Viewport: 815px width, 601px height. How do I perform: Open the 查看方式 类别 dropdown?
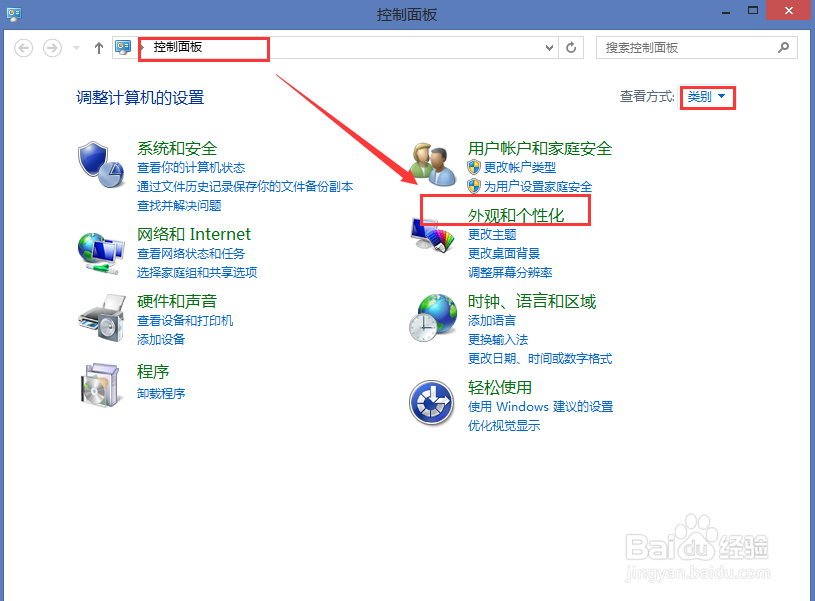click(x=707, y=97)
